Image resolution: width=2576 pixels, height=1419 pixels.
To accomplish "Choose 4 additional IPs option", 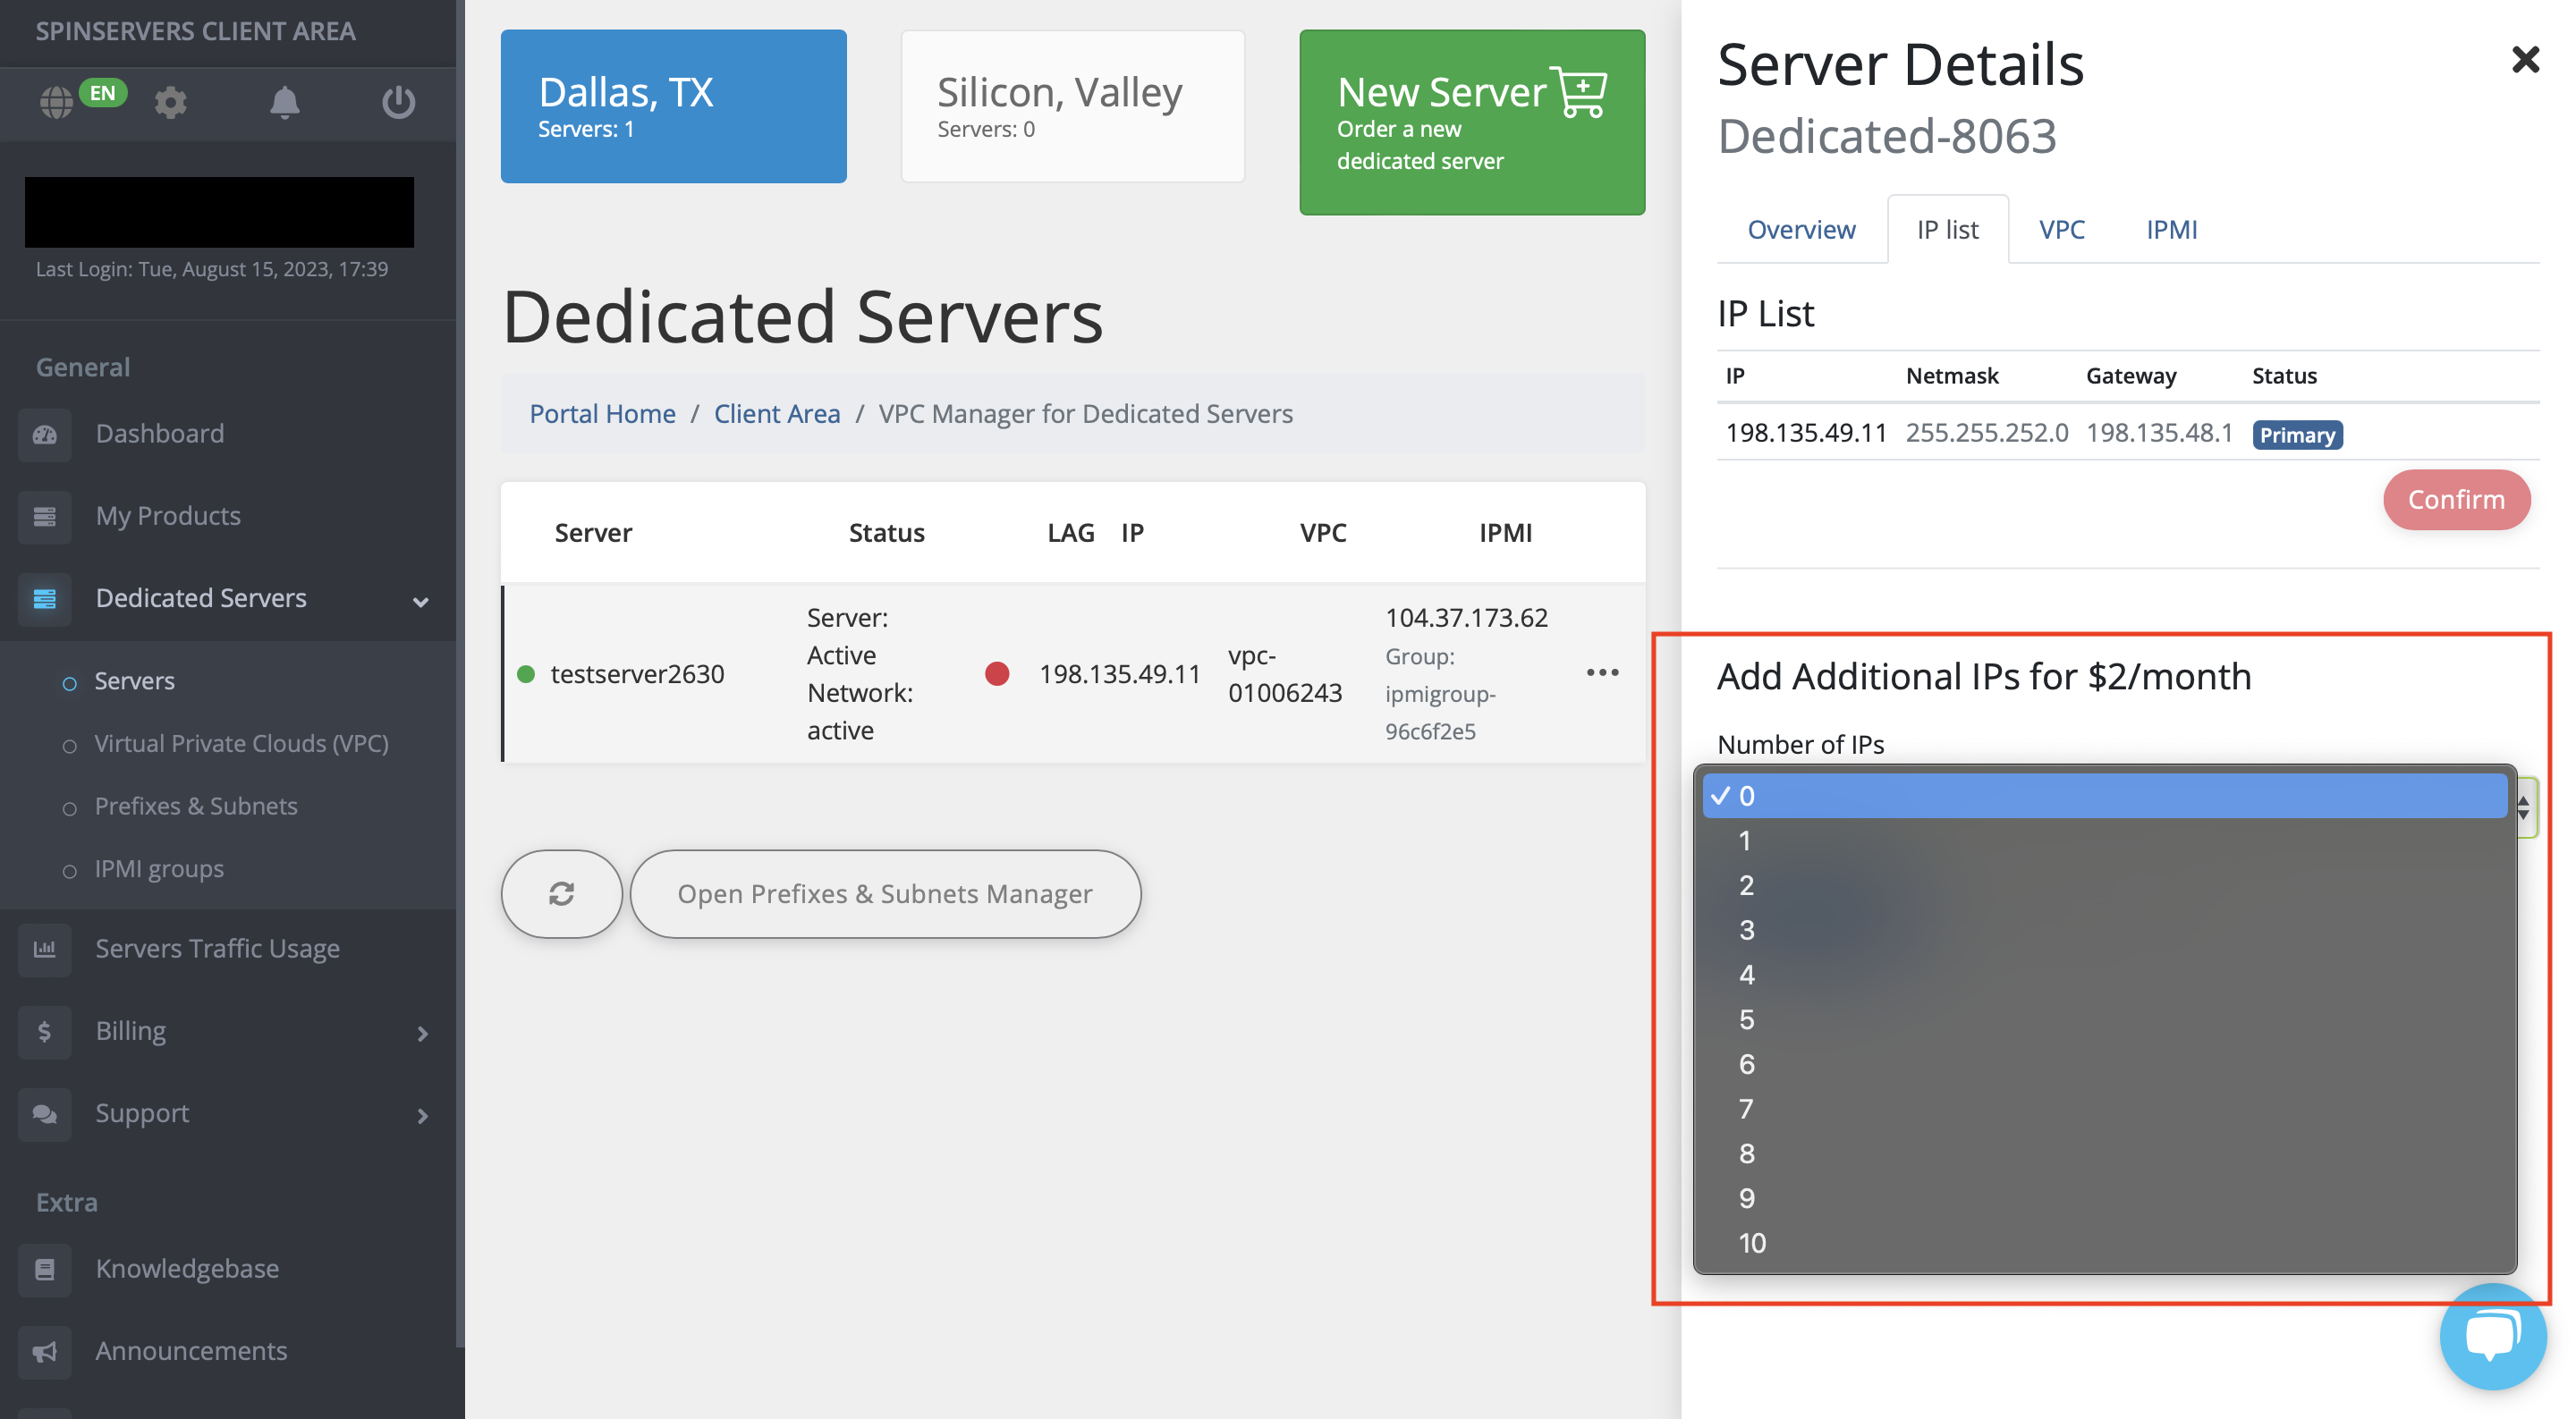I will tap(2105, 975).
